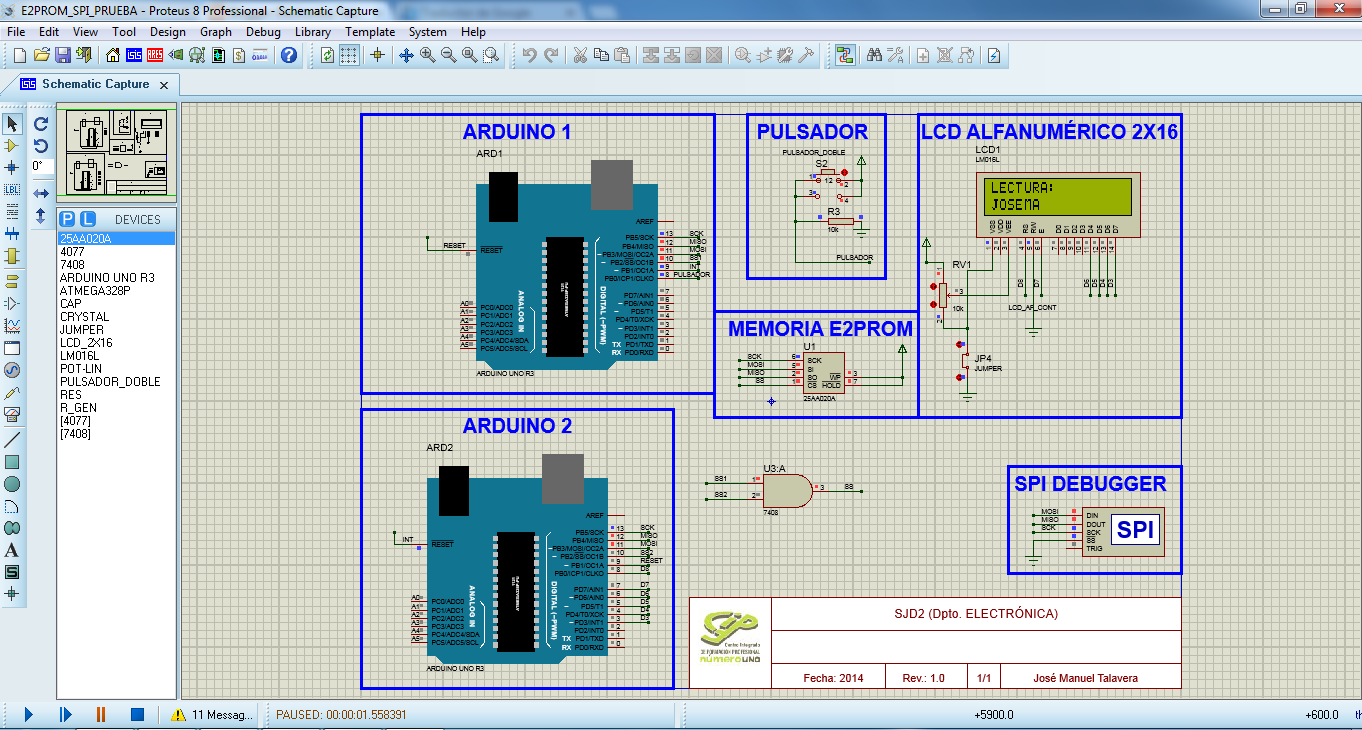The width and height of the screenshot is (1362, 730).
Task: Create a new project file
Action: (19, 55)
